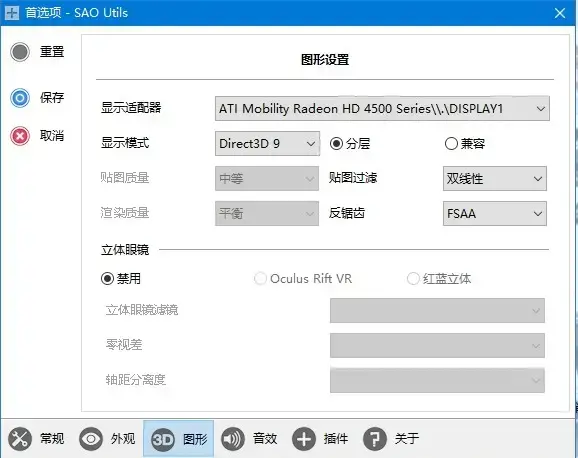The image size is (578, 458).
Task: Click the 3D Graphics (图形) tab icon
Action: 163,439
